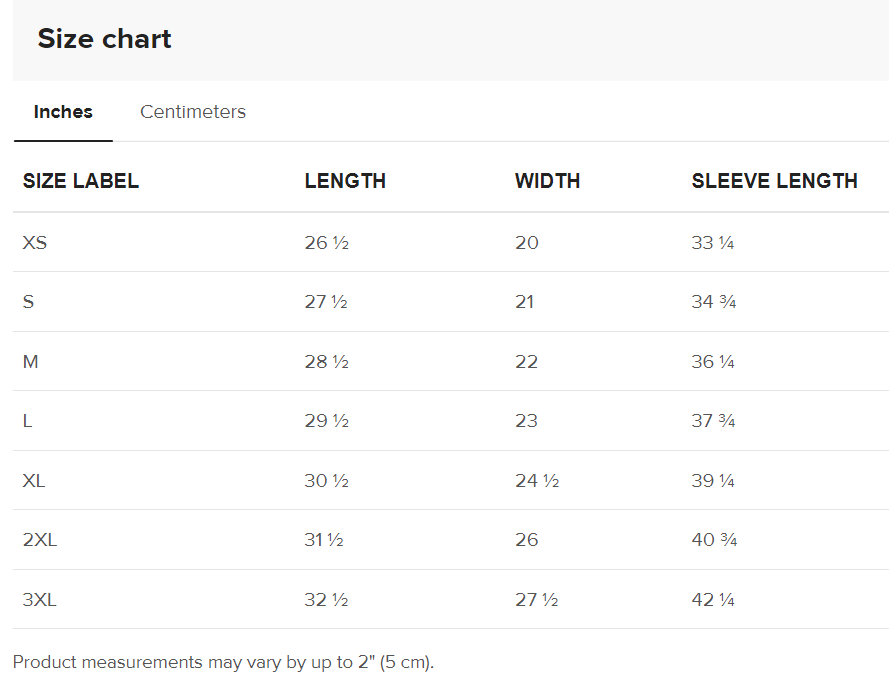Click the LENGTH column header

(345, 181)
